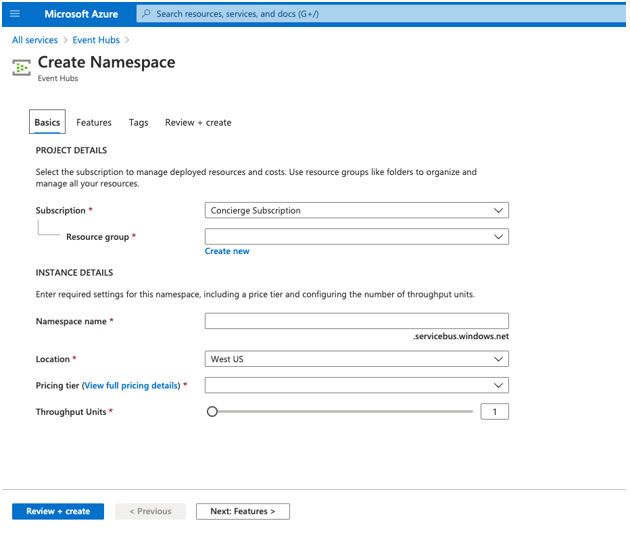Open the Location dropdown
This screenshot has height=539, width=630.
pos(356,359)
